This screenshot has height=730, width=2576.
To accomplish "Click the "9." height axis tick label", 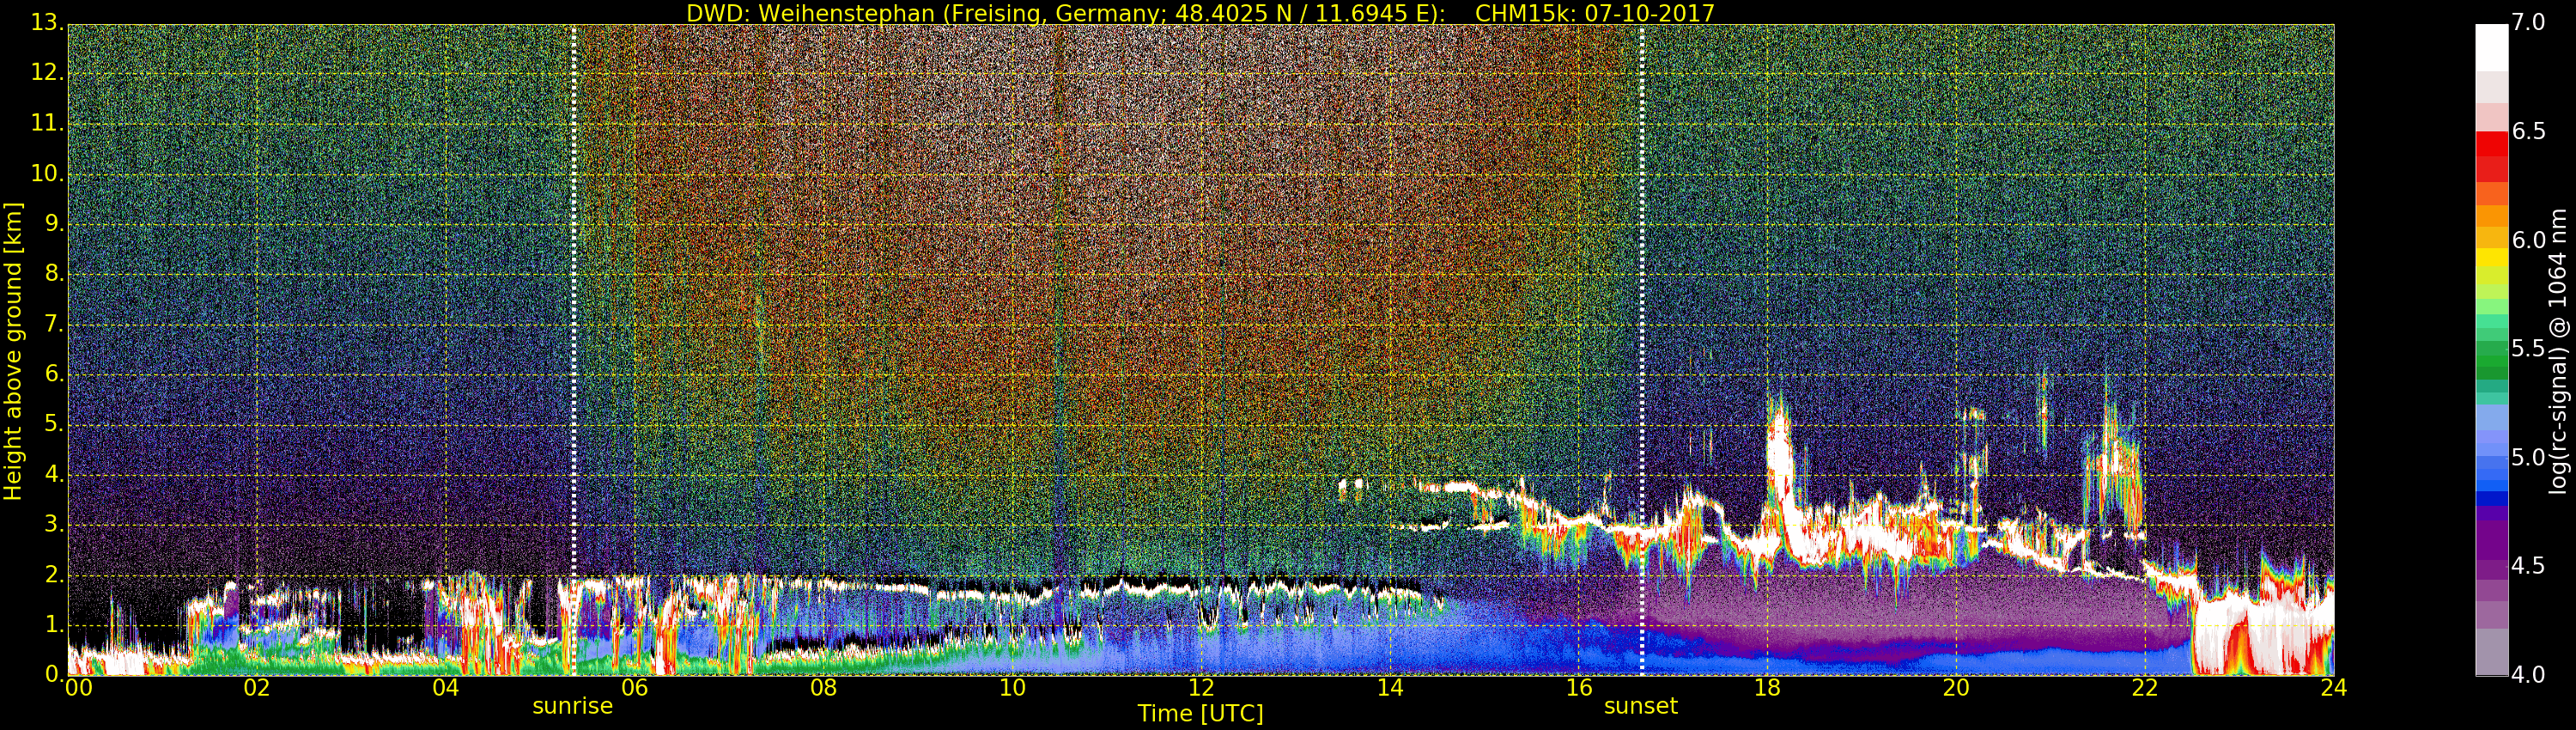I will coord(55,224).
